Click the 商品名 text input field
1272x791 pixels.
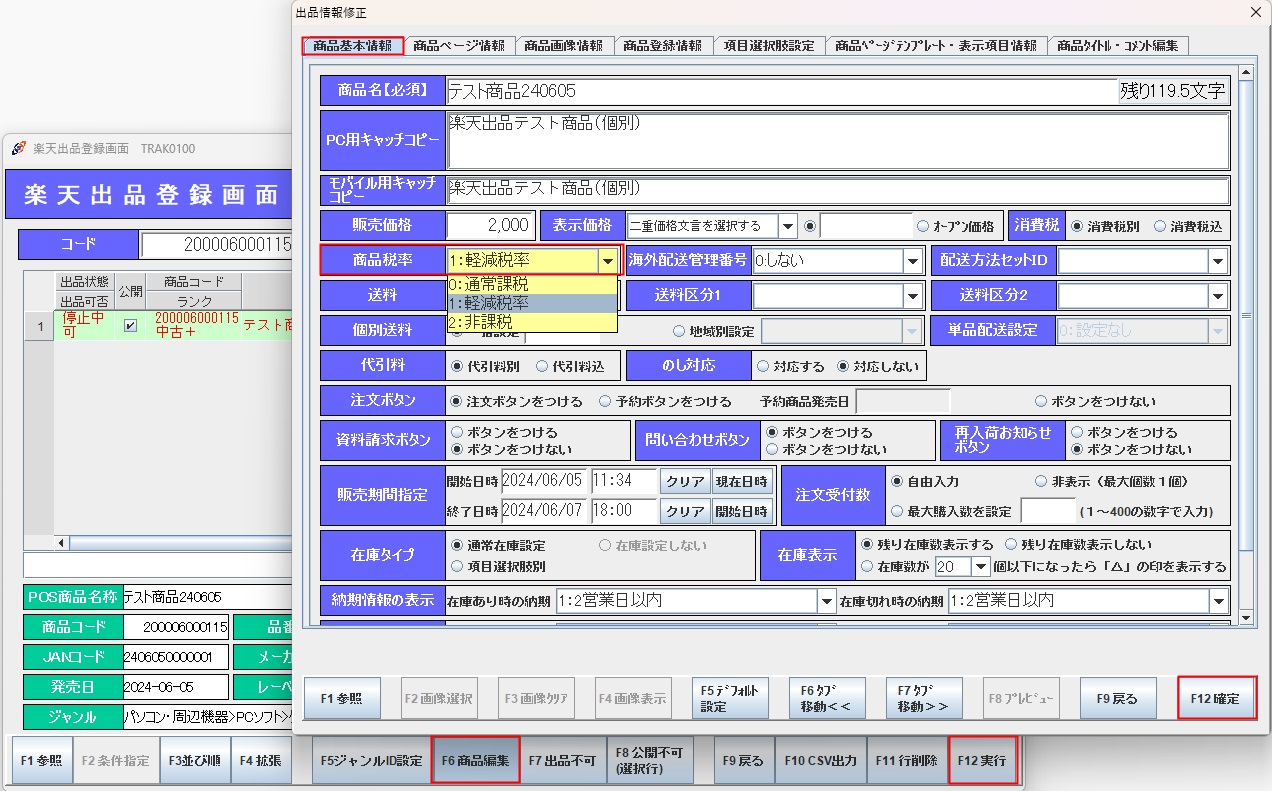click(x=780, y=91)
